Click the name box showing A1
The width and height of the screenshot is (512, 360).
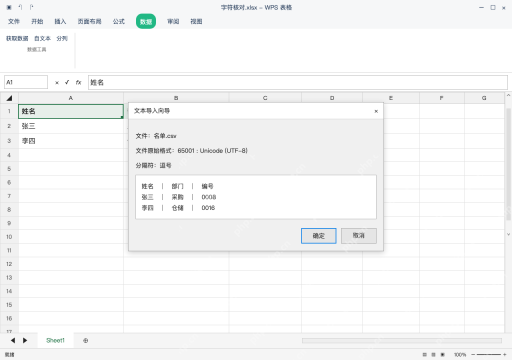click(x=26, y=82)
